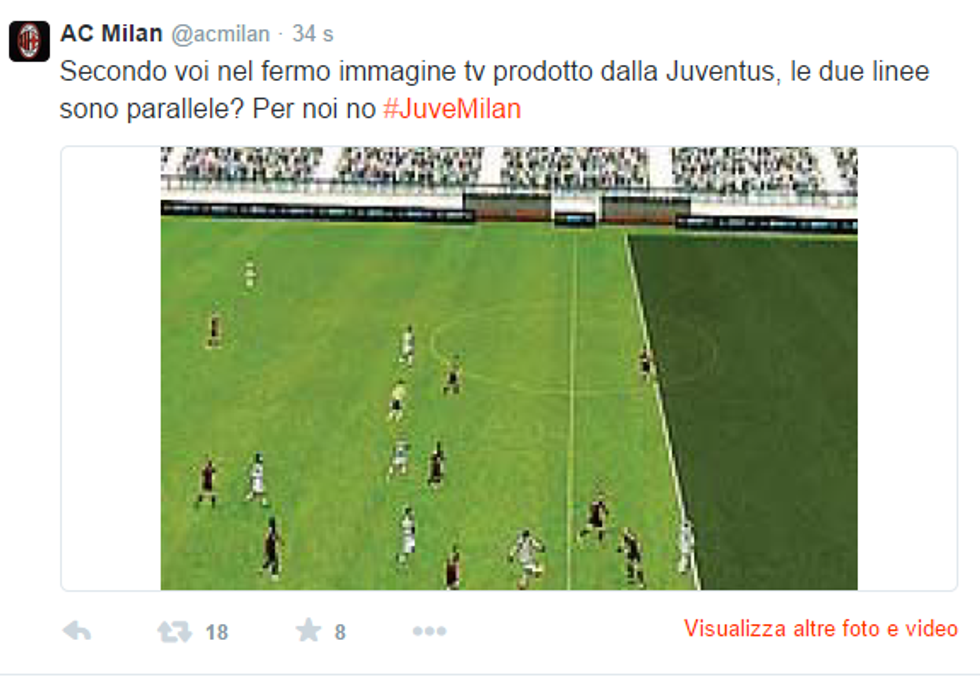Viewport: 980px width, 677px height.
Task: Open the AC Milan display name
Action: coord(111,33)
